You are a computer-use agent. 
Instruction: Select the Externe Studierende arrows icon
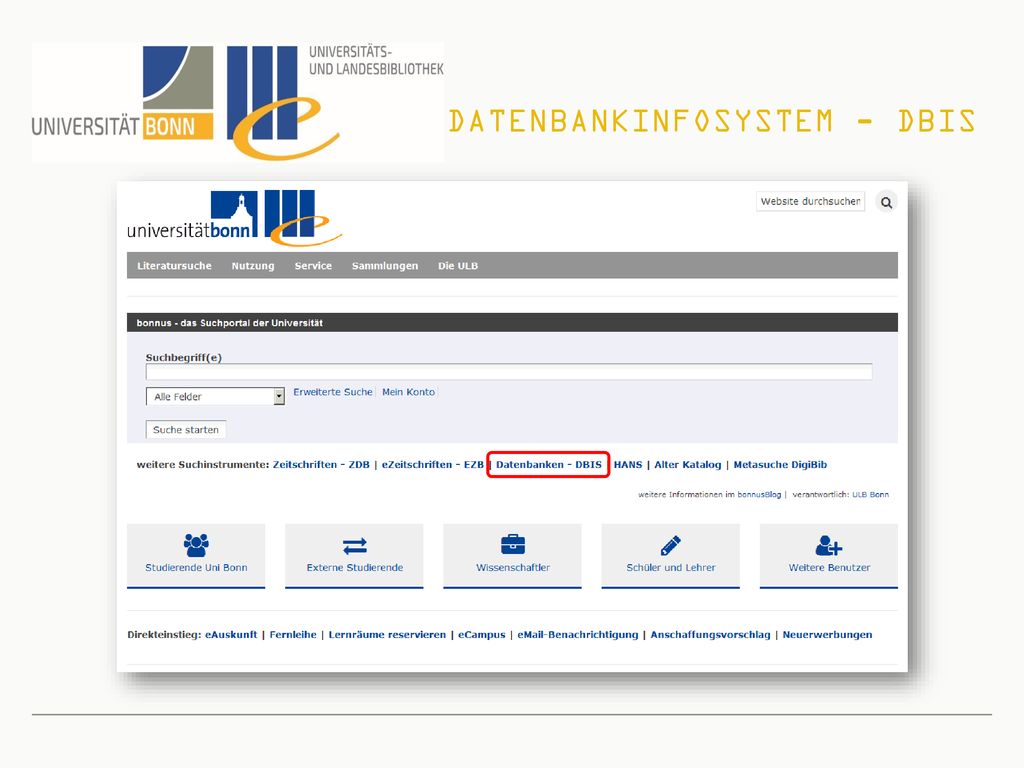[x=355, y=545]
